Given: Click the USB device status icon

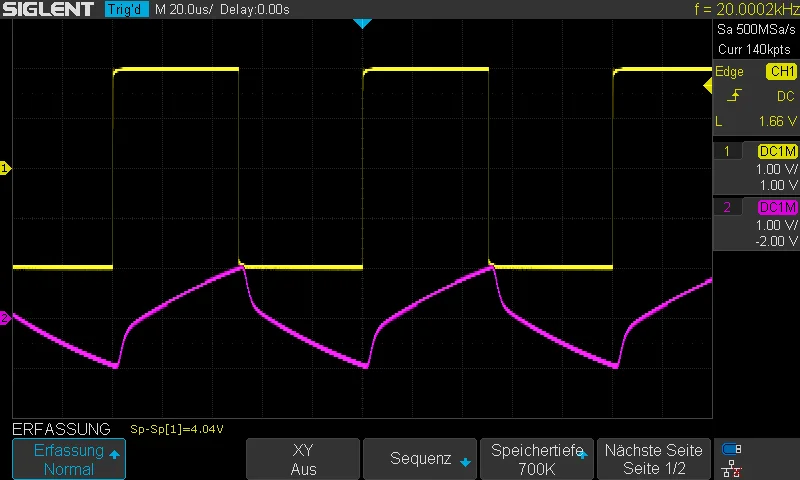Looking at the screenshot, I should pyautogui.click(x=731, y=449).
